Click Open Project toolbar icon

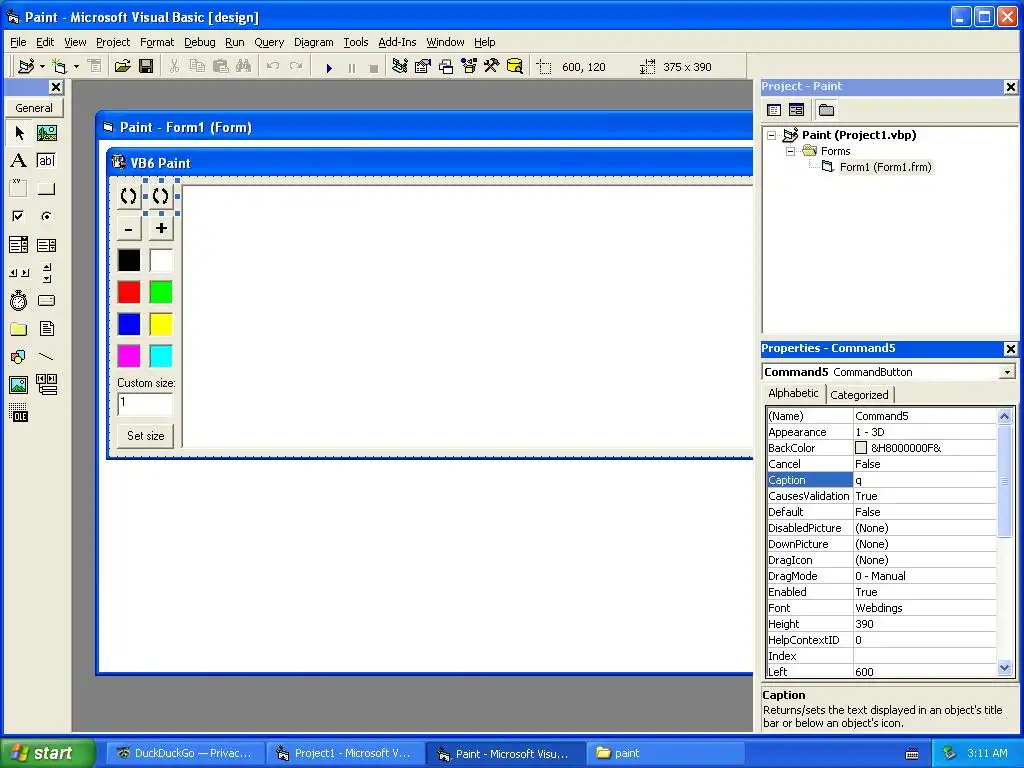pos(122,67)
